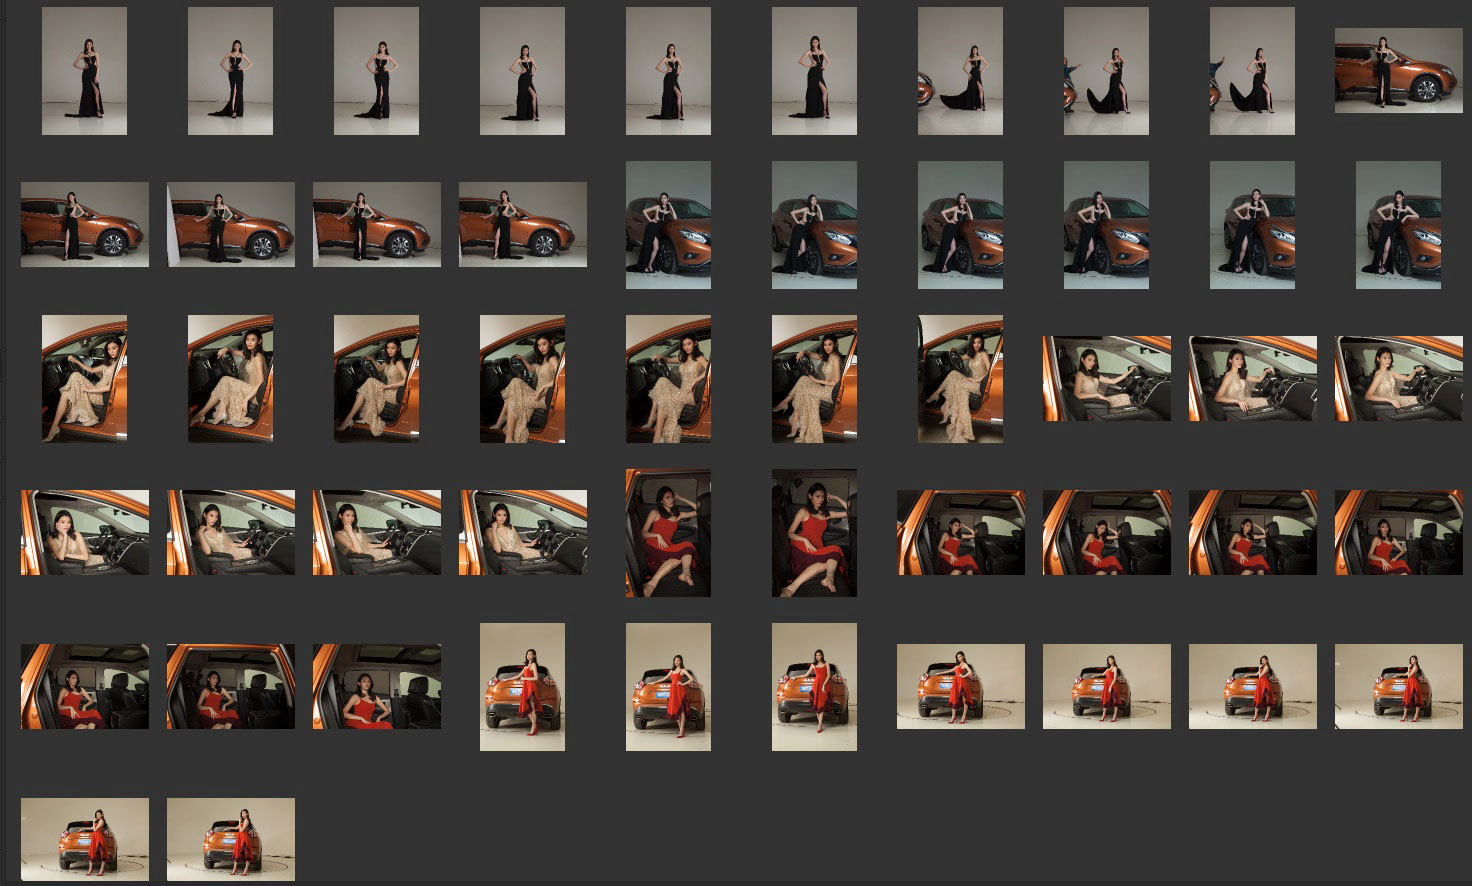This screenshot has height=886, width=1472.
Task: Click the last thumbnail in the first row
Action: click(x=1398, y=71)
